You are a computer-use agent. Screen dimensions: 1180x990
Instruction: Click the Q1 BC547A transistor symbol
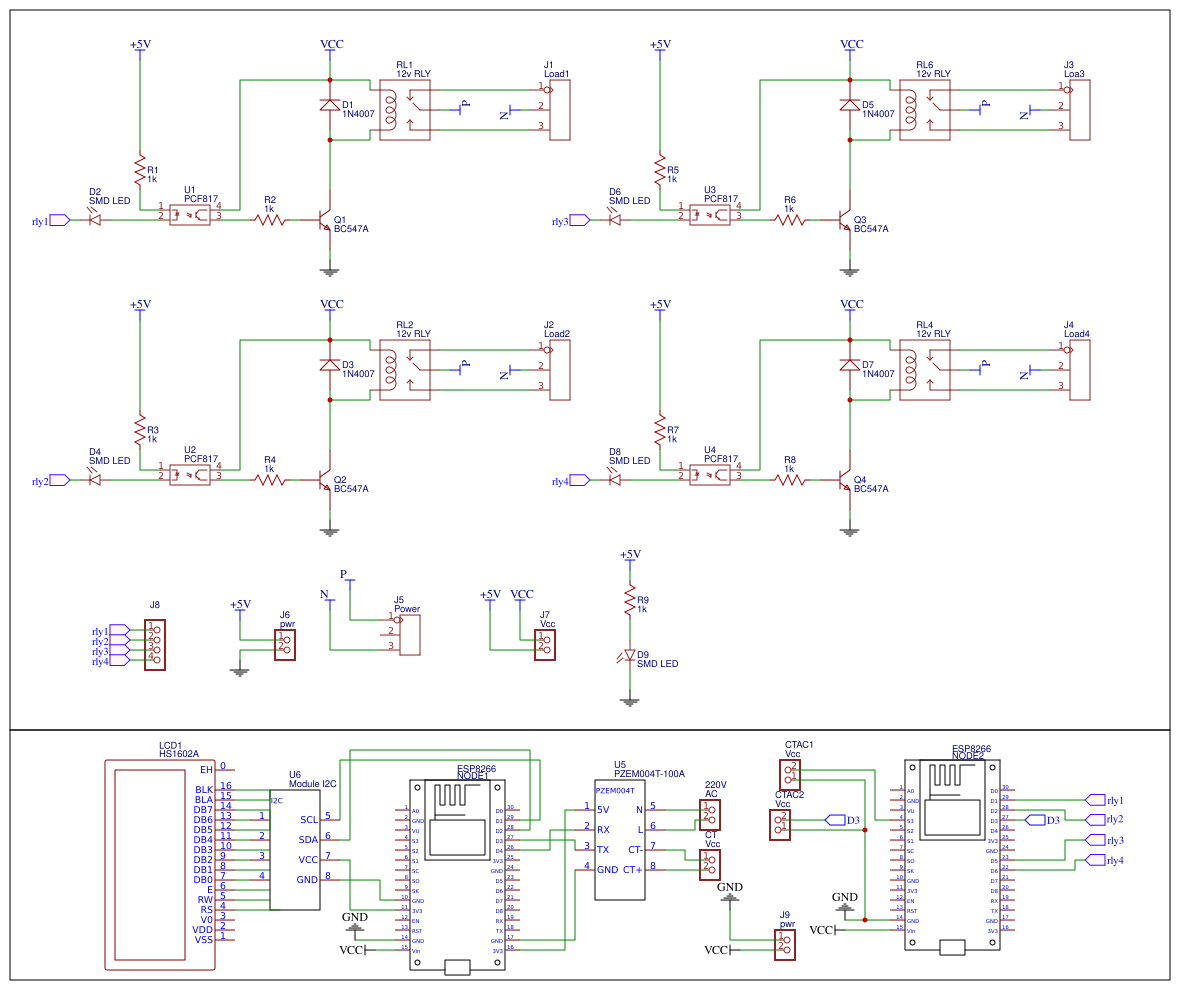(324, 221)
